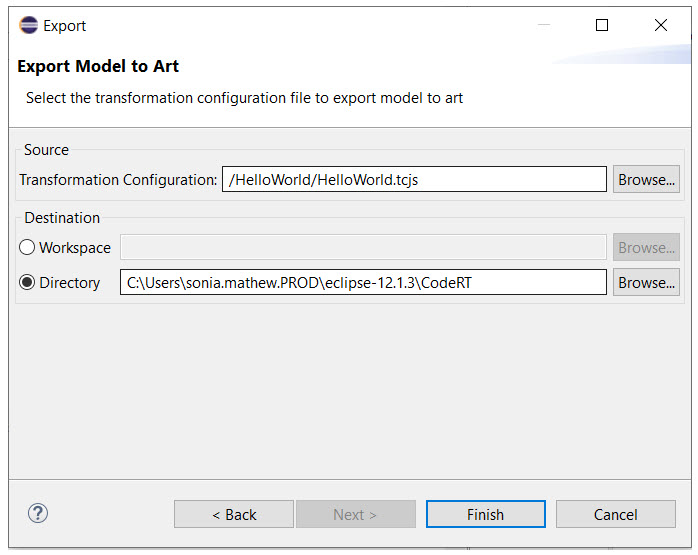Browse for the destination Directory
Viewport: 698px width, 555px height.
646,282
